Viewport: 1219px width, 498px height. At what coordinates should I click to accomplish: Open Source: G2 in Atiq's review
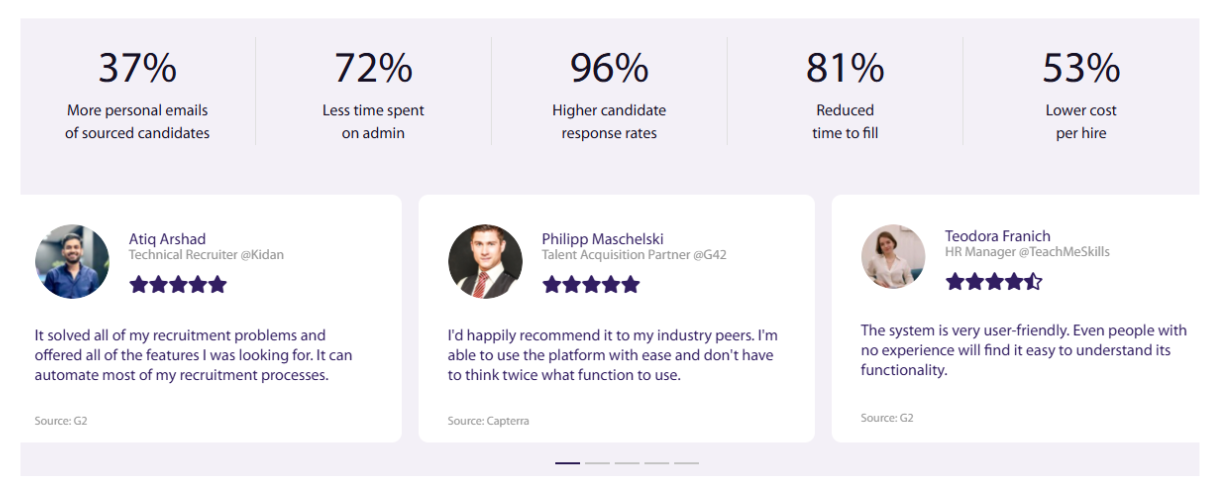tap(61, 421)
